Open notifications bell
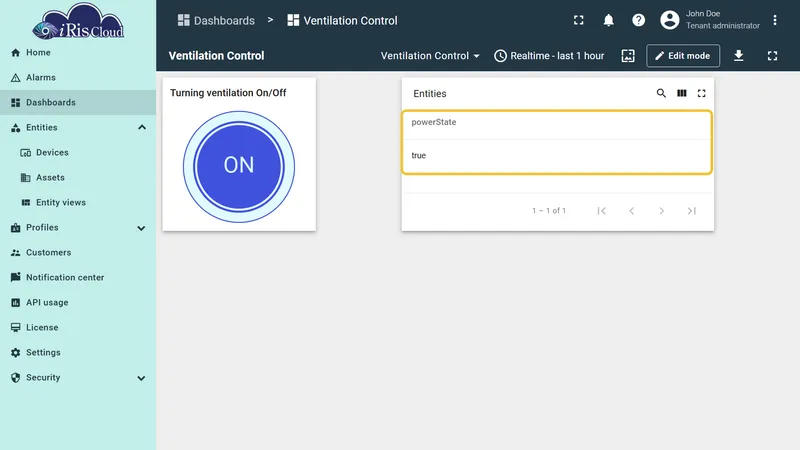This screenshot has height=450, width=800. point(609,20)
